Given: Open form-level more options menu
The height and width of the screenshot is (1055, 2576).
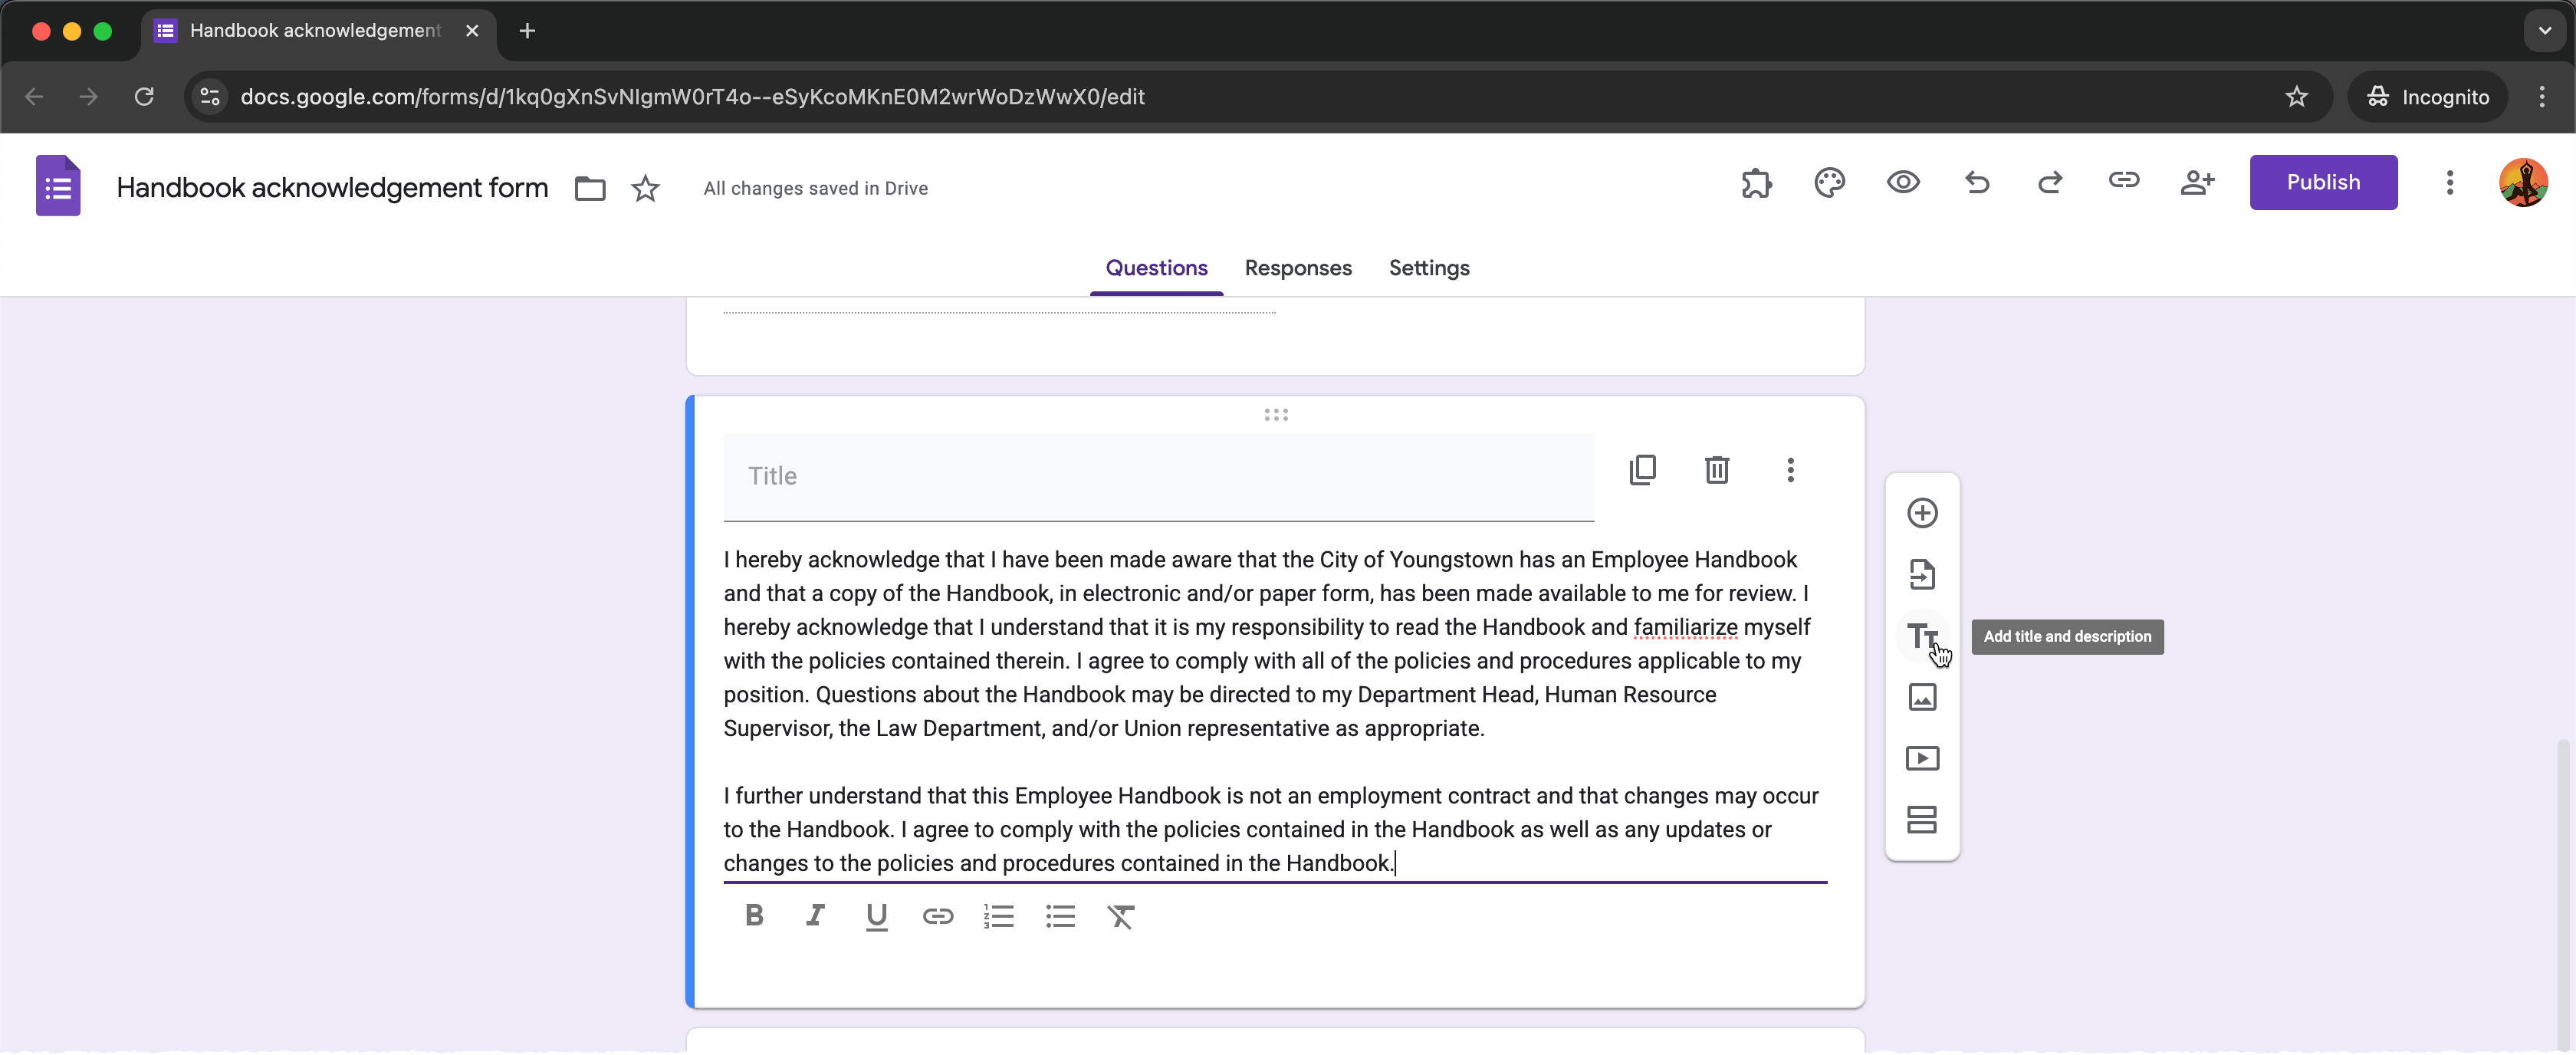Looking at the screenshot, I should tap(2449, 183).
